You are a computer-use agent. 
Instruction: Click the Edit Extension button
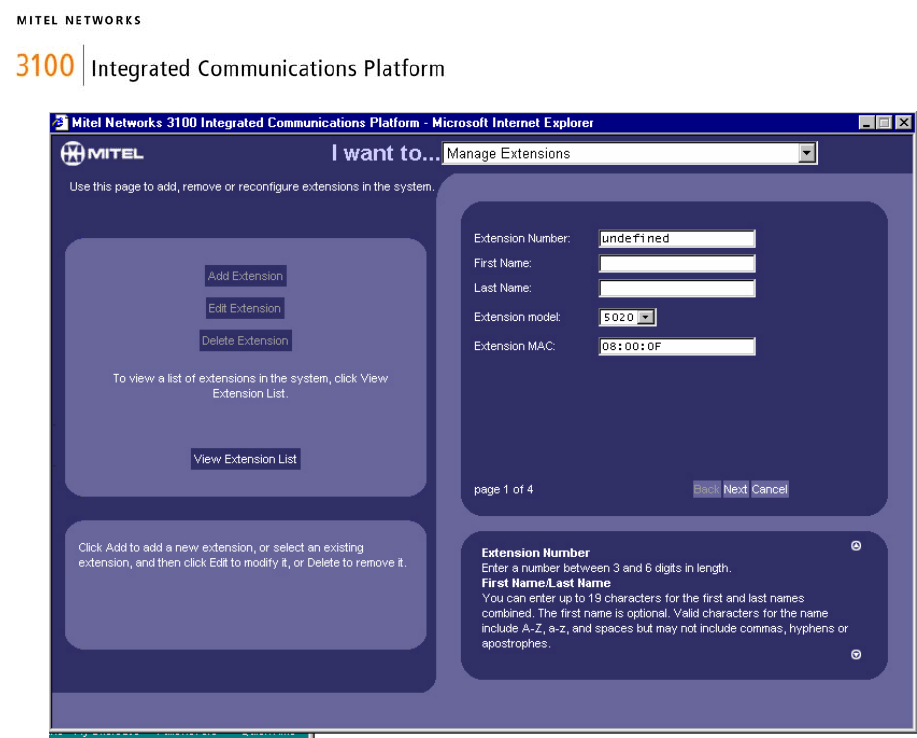244,308
